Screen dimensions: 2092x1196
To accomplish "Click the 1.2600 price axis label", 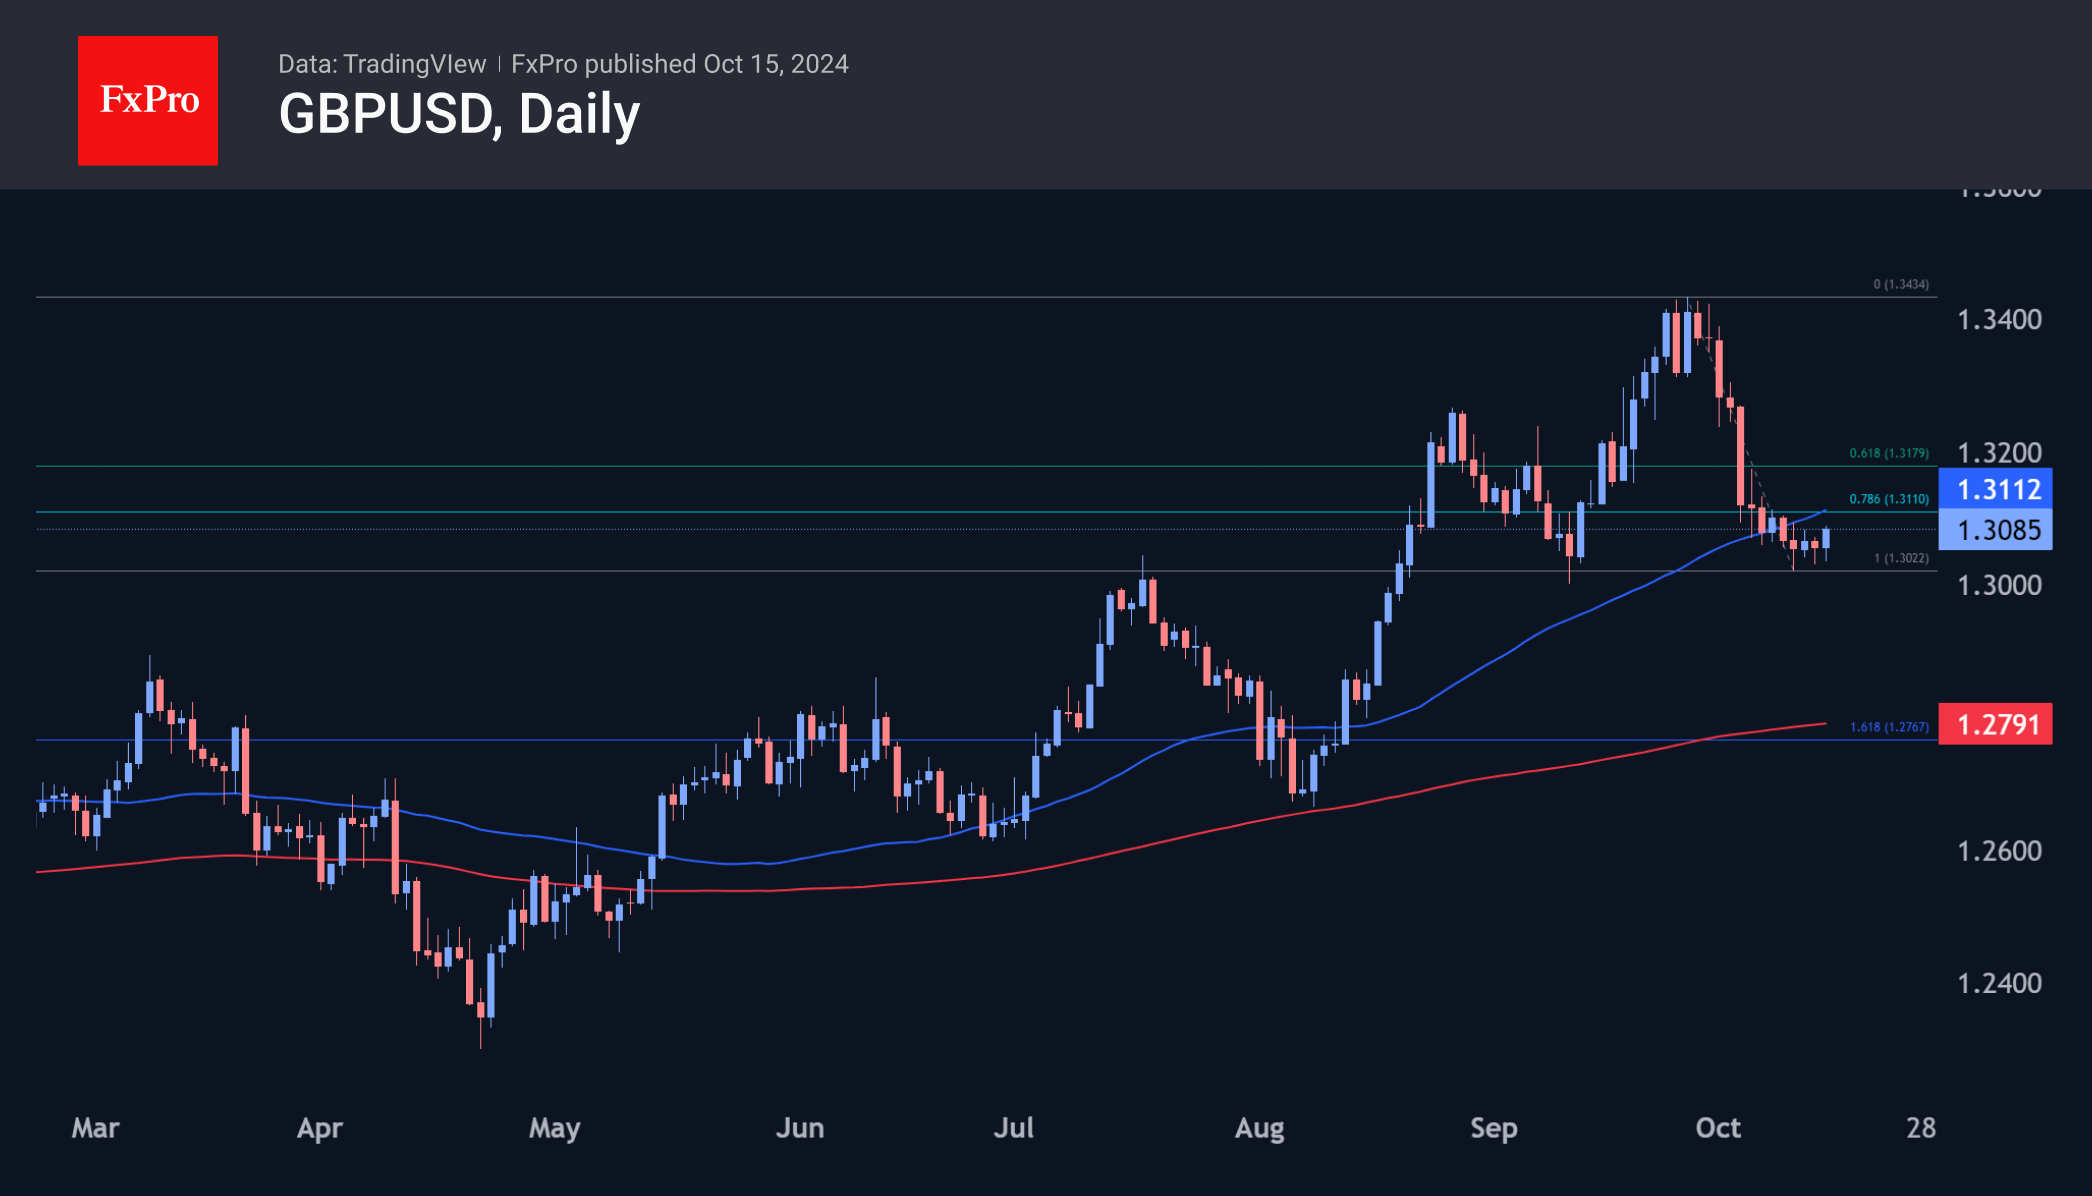I will (1998, 851).
